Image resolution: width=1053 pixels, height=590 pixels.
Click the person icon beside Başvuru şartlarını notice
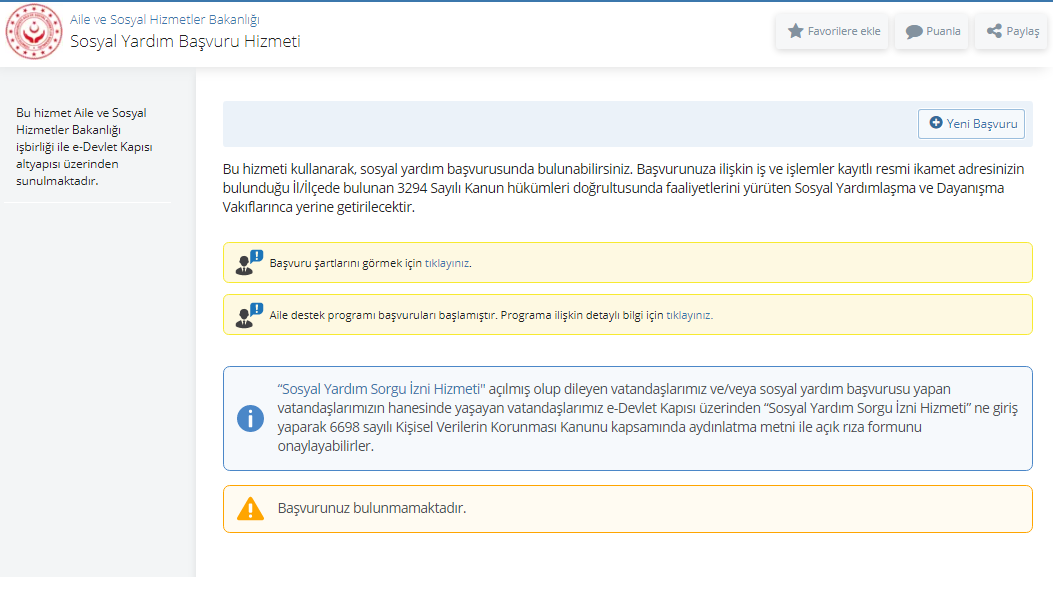tap(248, 263)
